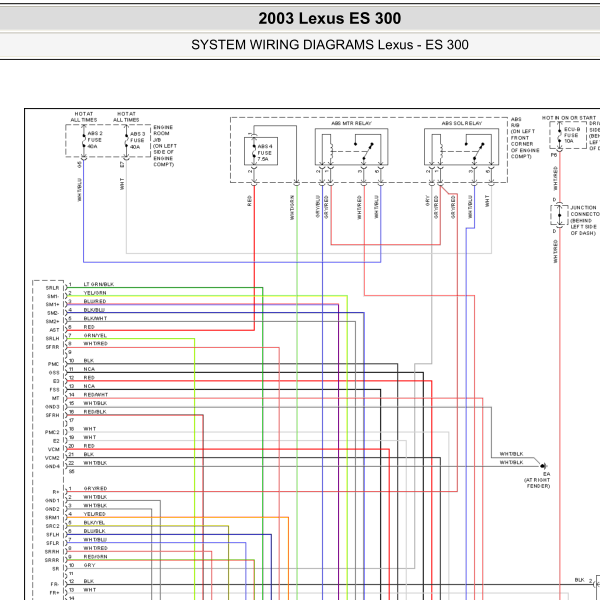Viewport: 600px width, 600px height.
Task: Click the 2003 Lexus ES 300 title
Action: (329, 18)
